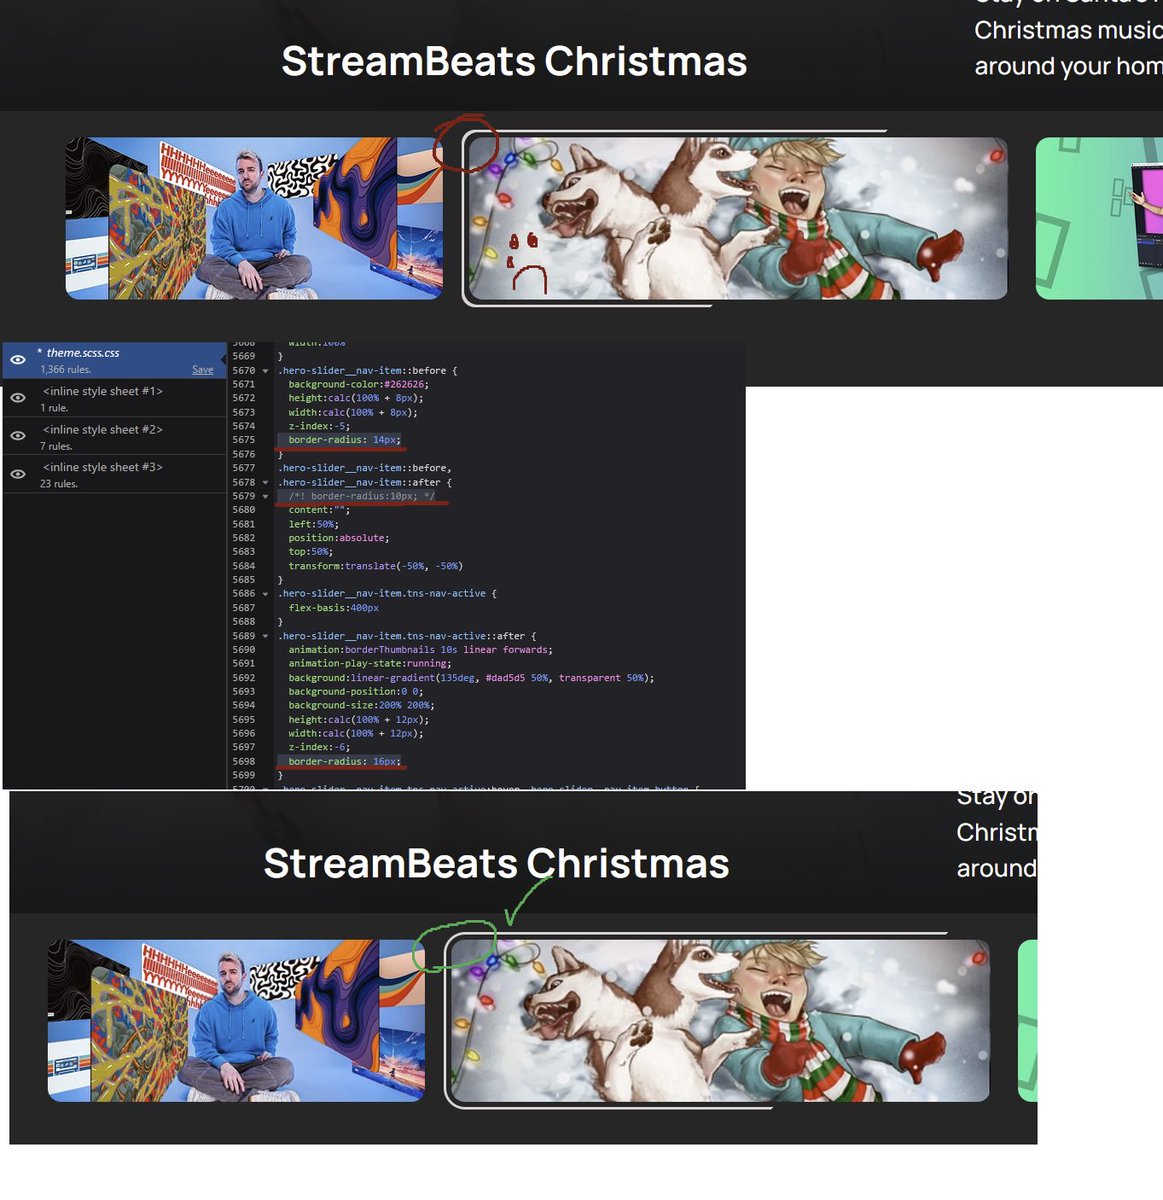This screenshot has width=1163, height=1200.
Task: Click the 'z-index:-5;' declaration
Action: pos(319,426)
